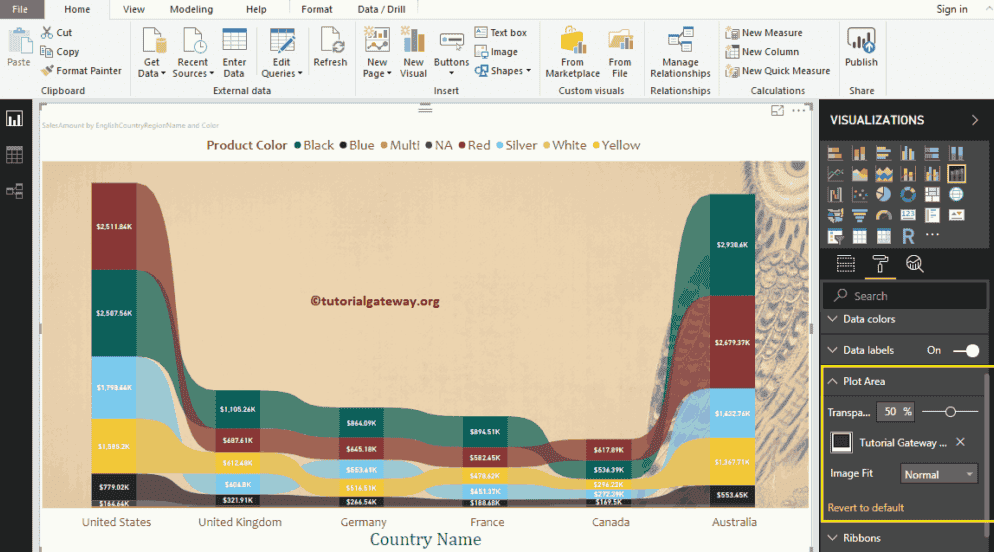The image size is (994, 552).
Task: Select the Filled map visual
Action: point(835,215)
